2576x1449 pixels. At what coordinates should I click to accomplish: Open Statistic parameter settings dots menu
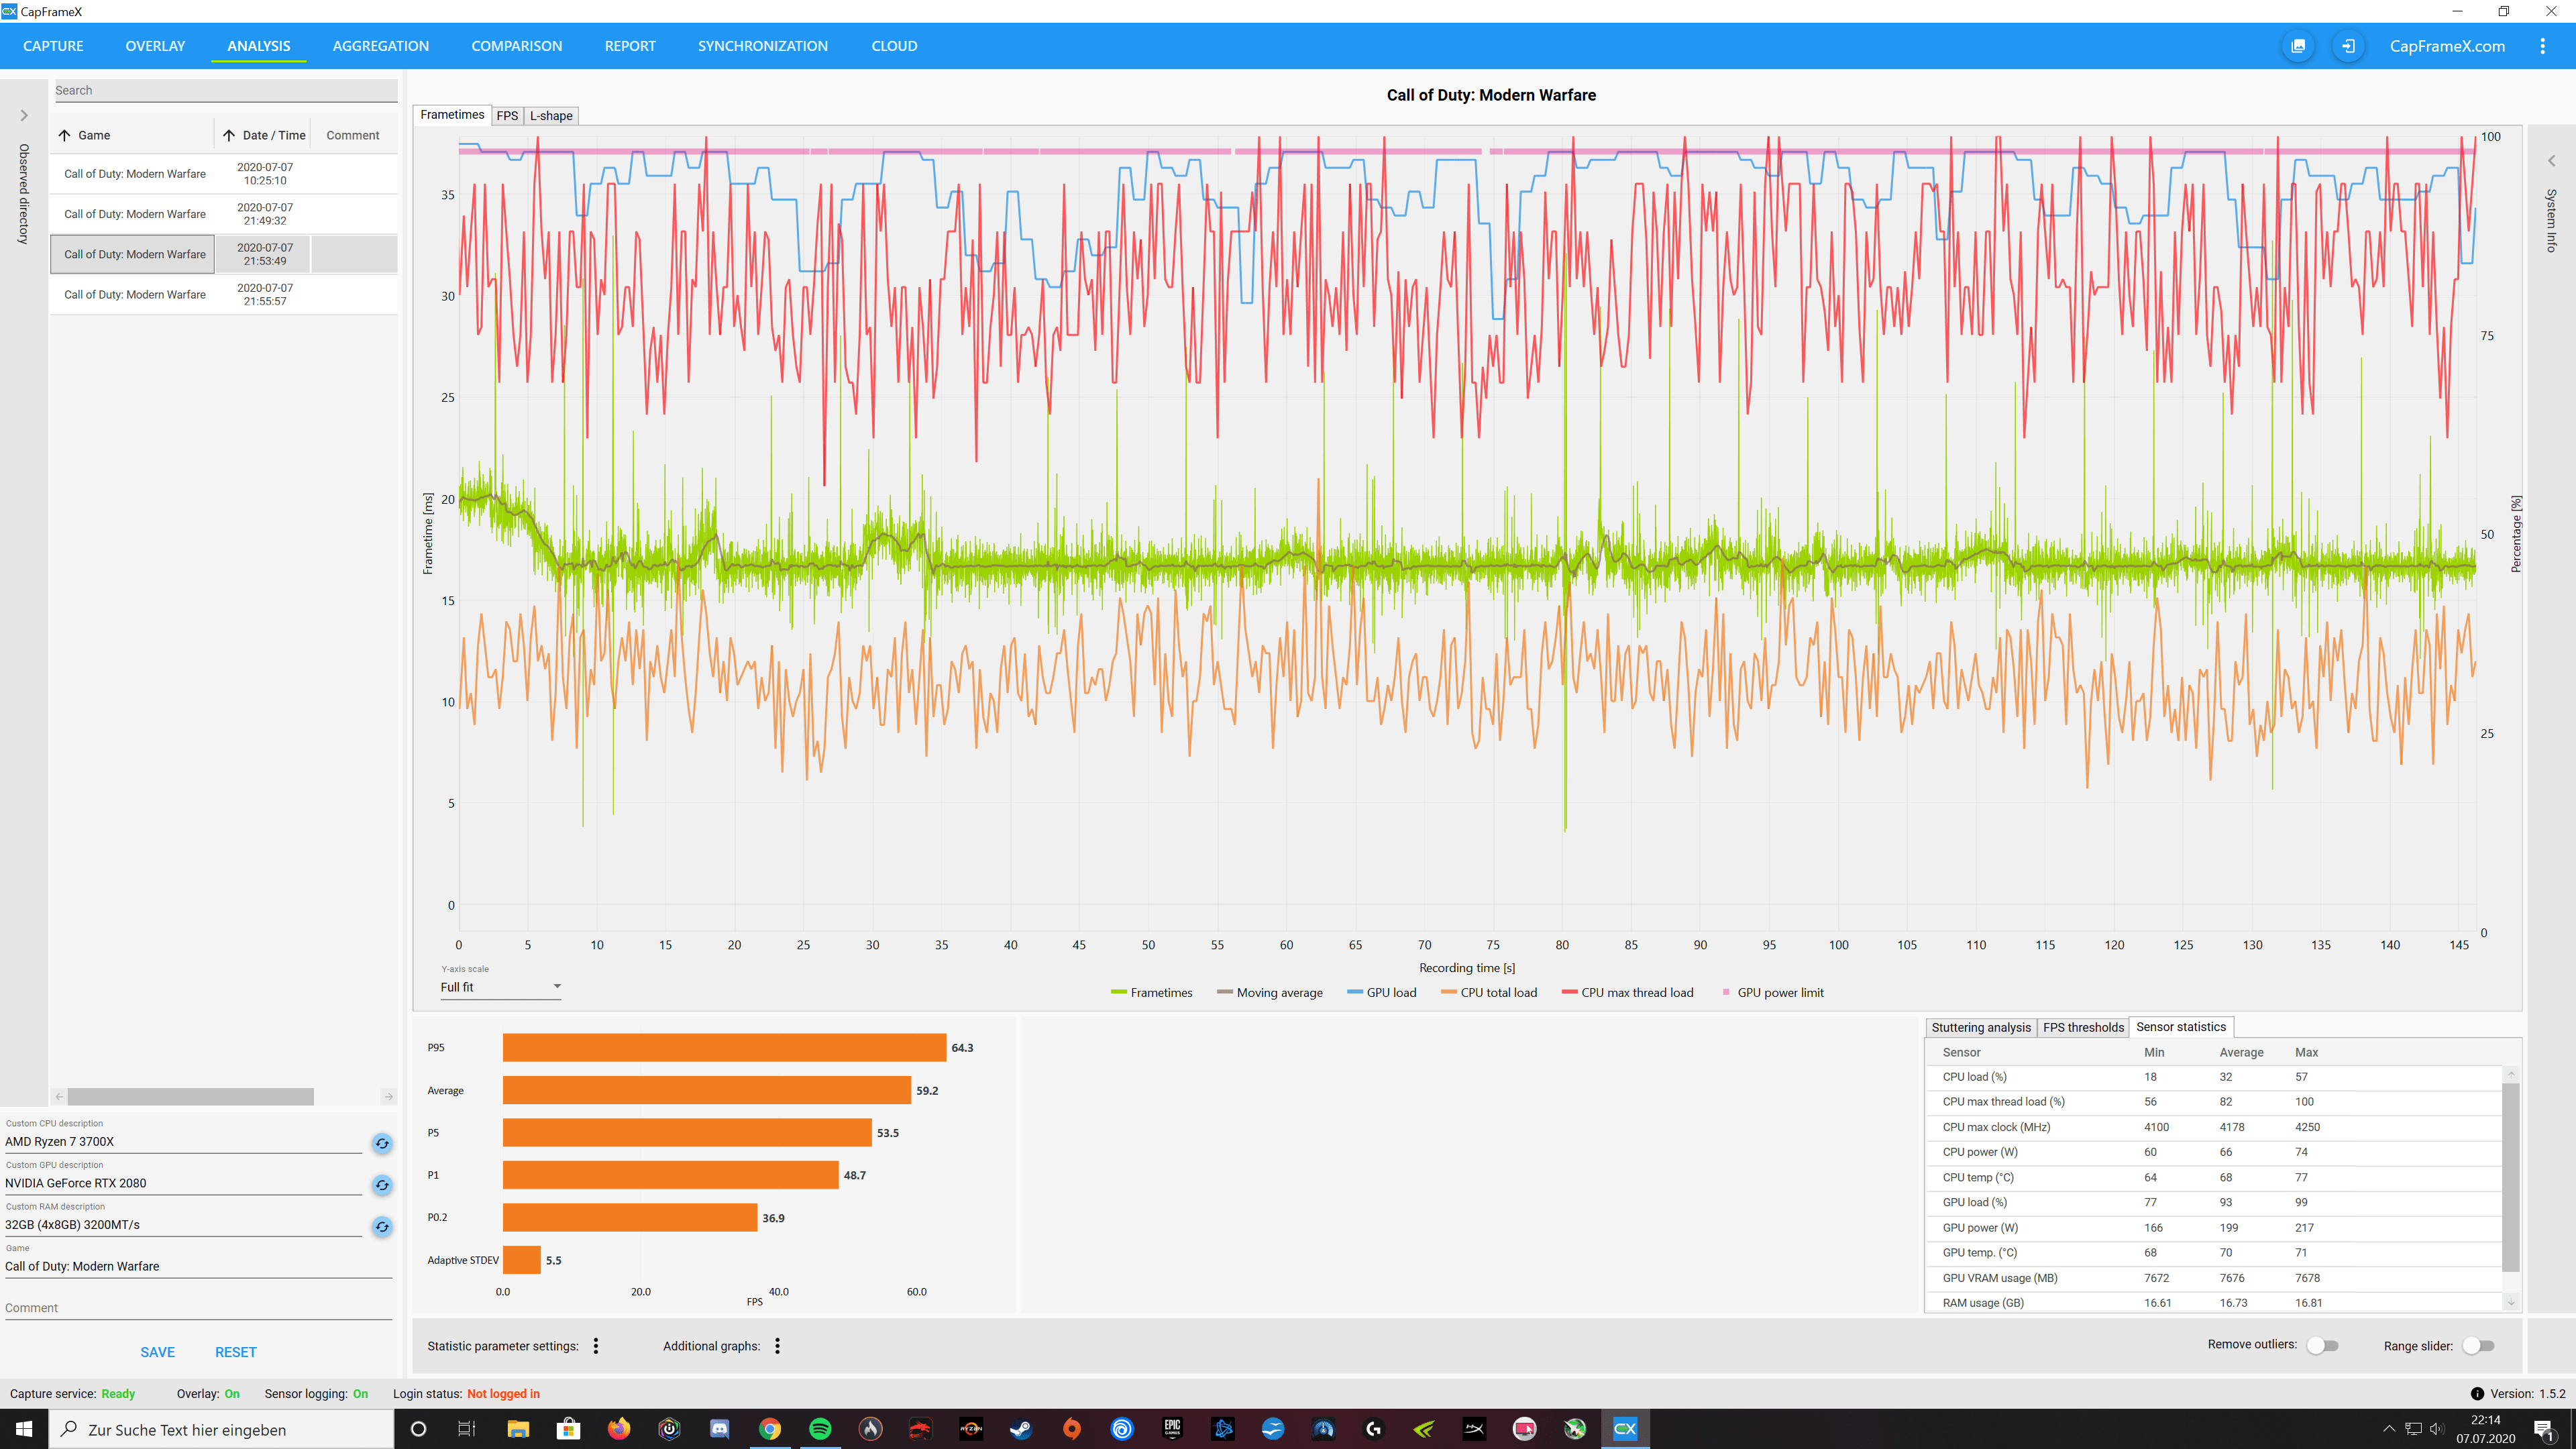[596, 1346]
